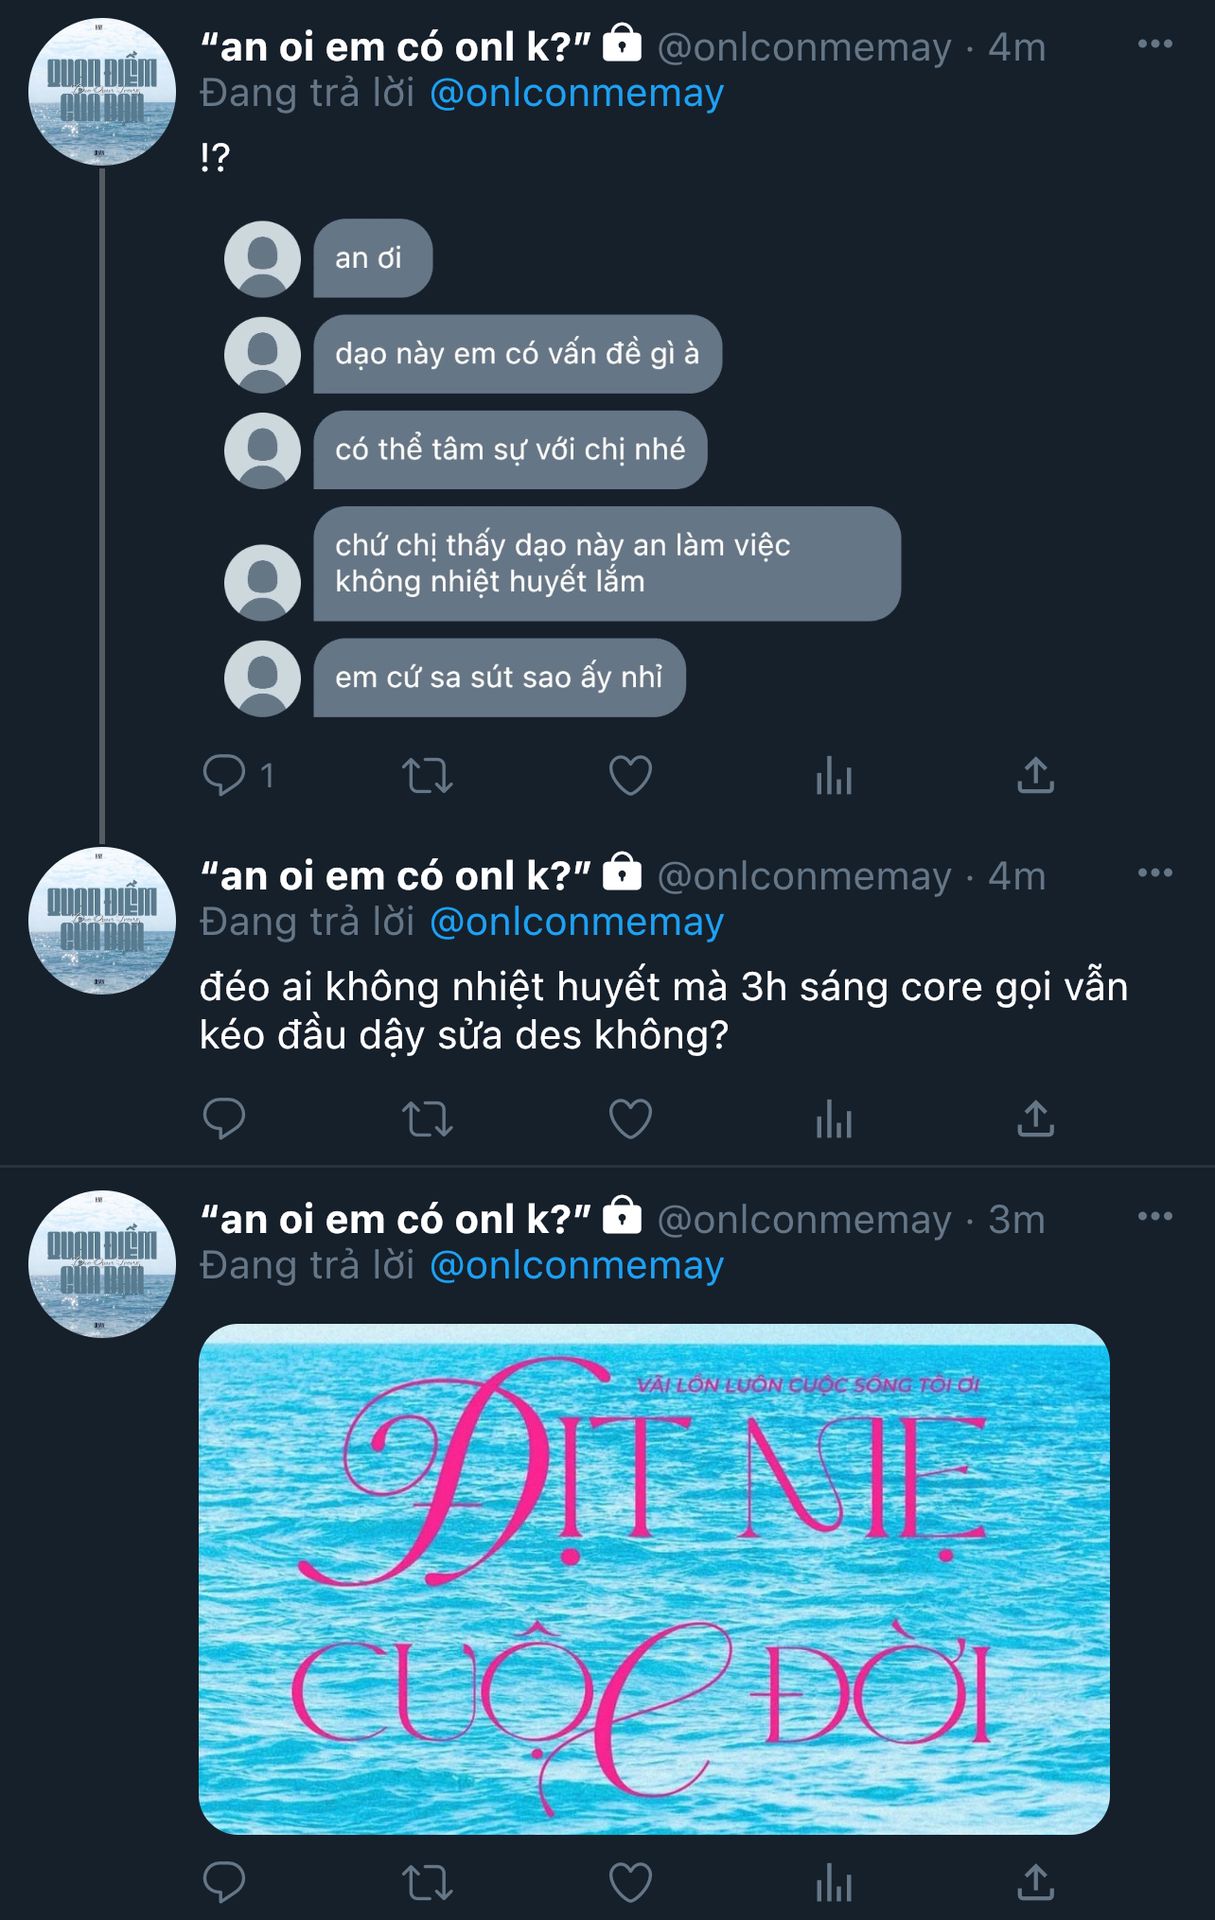Retweet the tweet about sửa des
This screenshot has height=1920, width=1215.
pos(427,1118)
